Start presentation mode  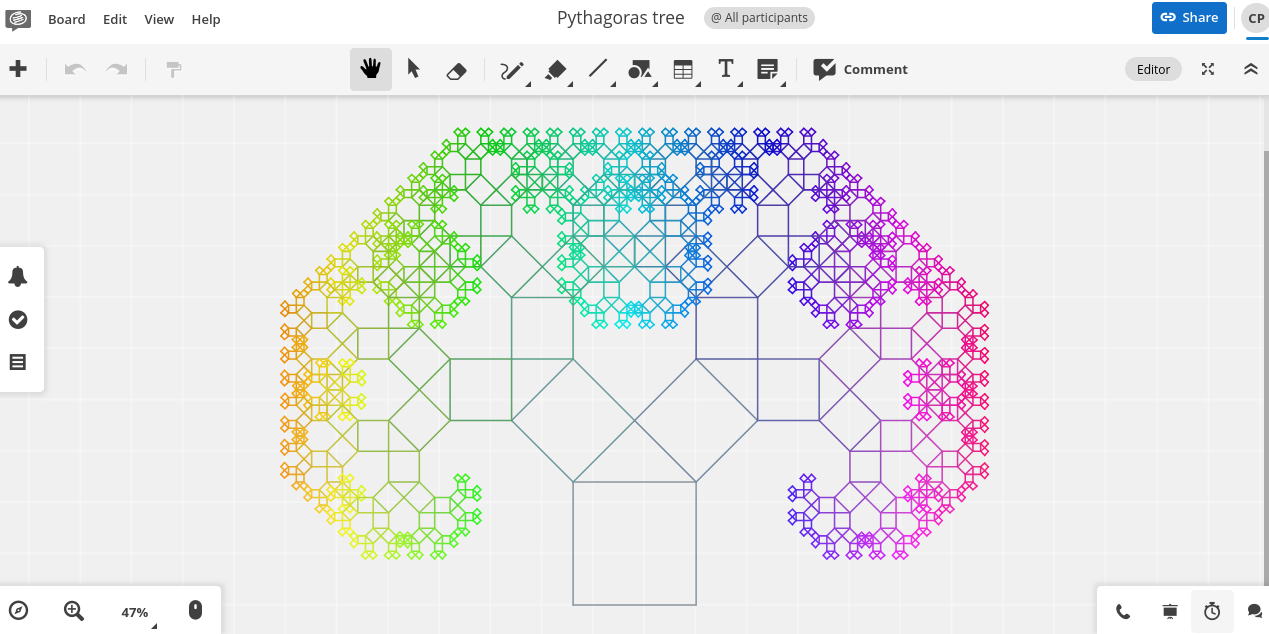(x=1169, y=611)
